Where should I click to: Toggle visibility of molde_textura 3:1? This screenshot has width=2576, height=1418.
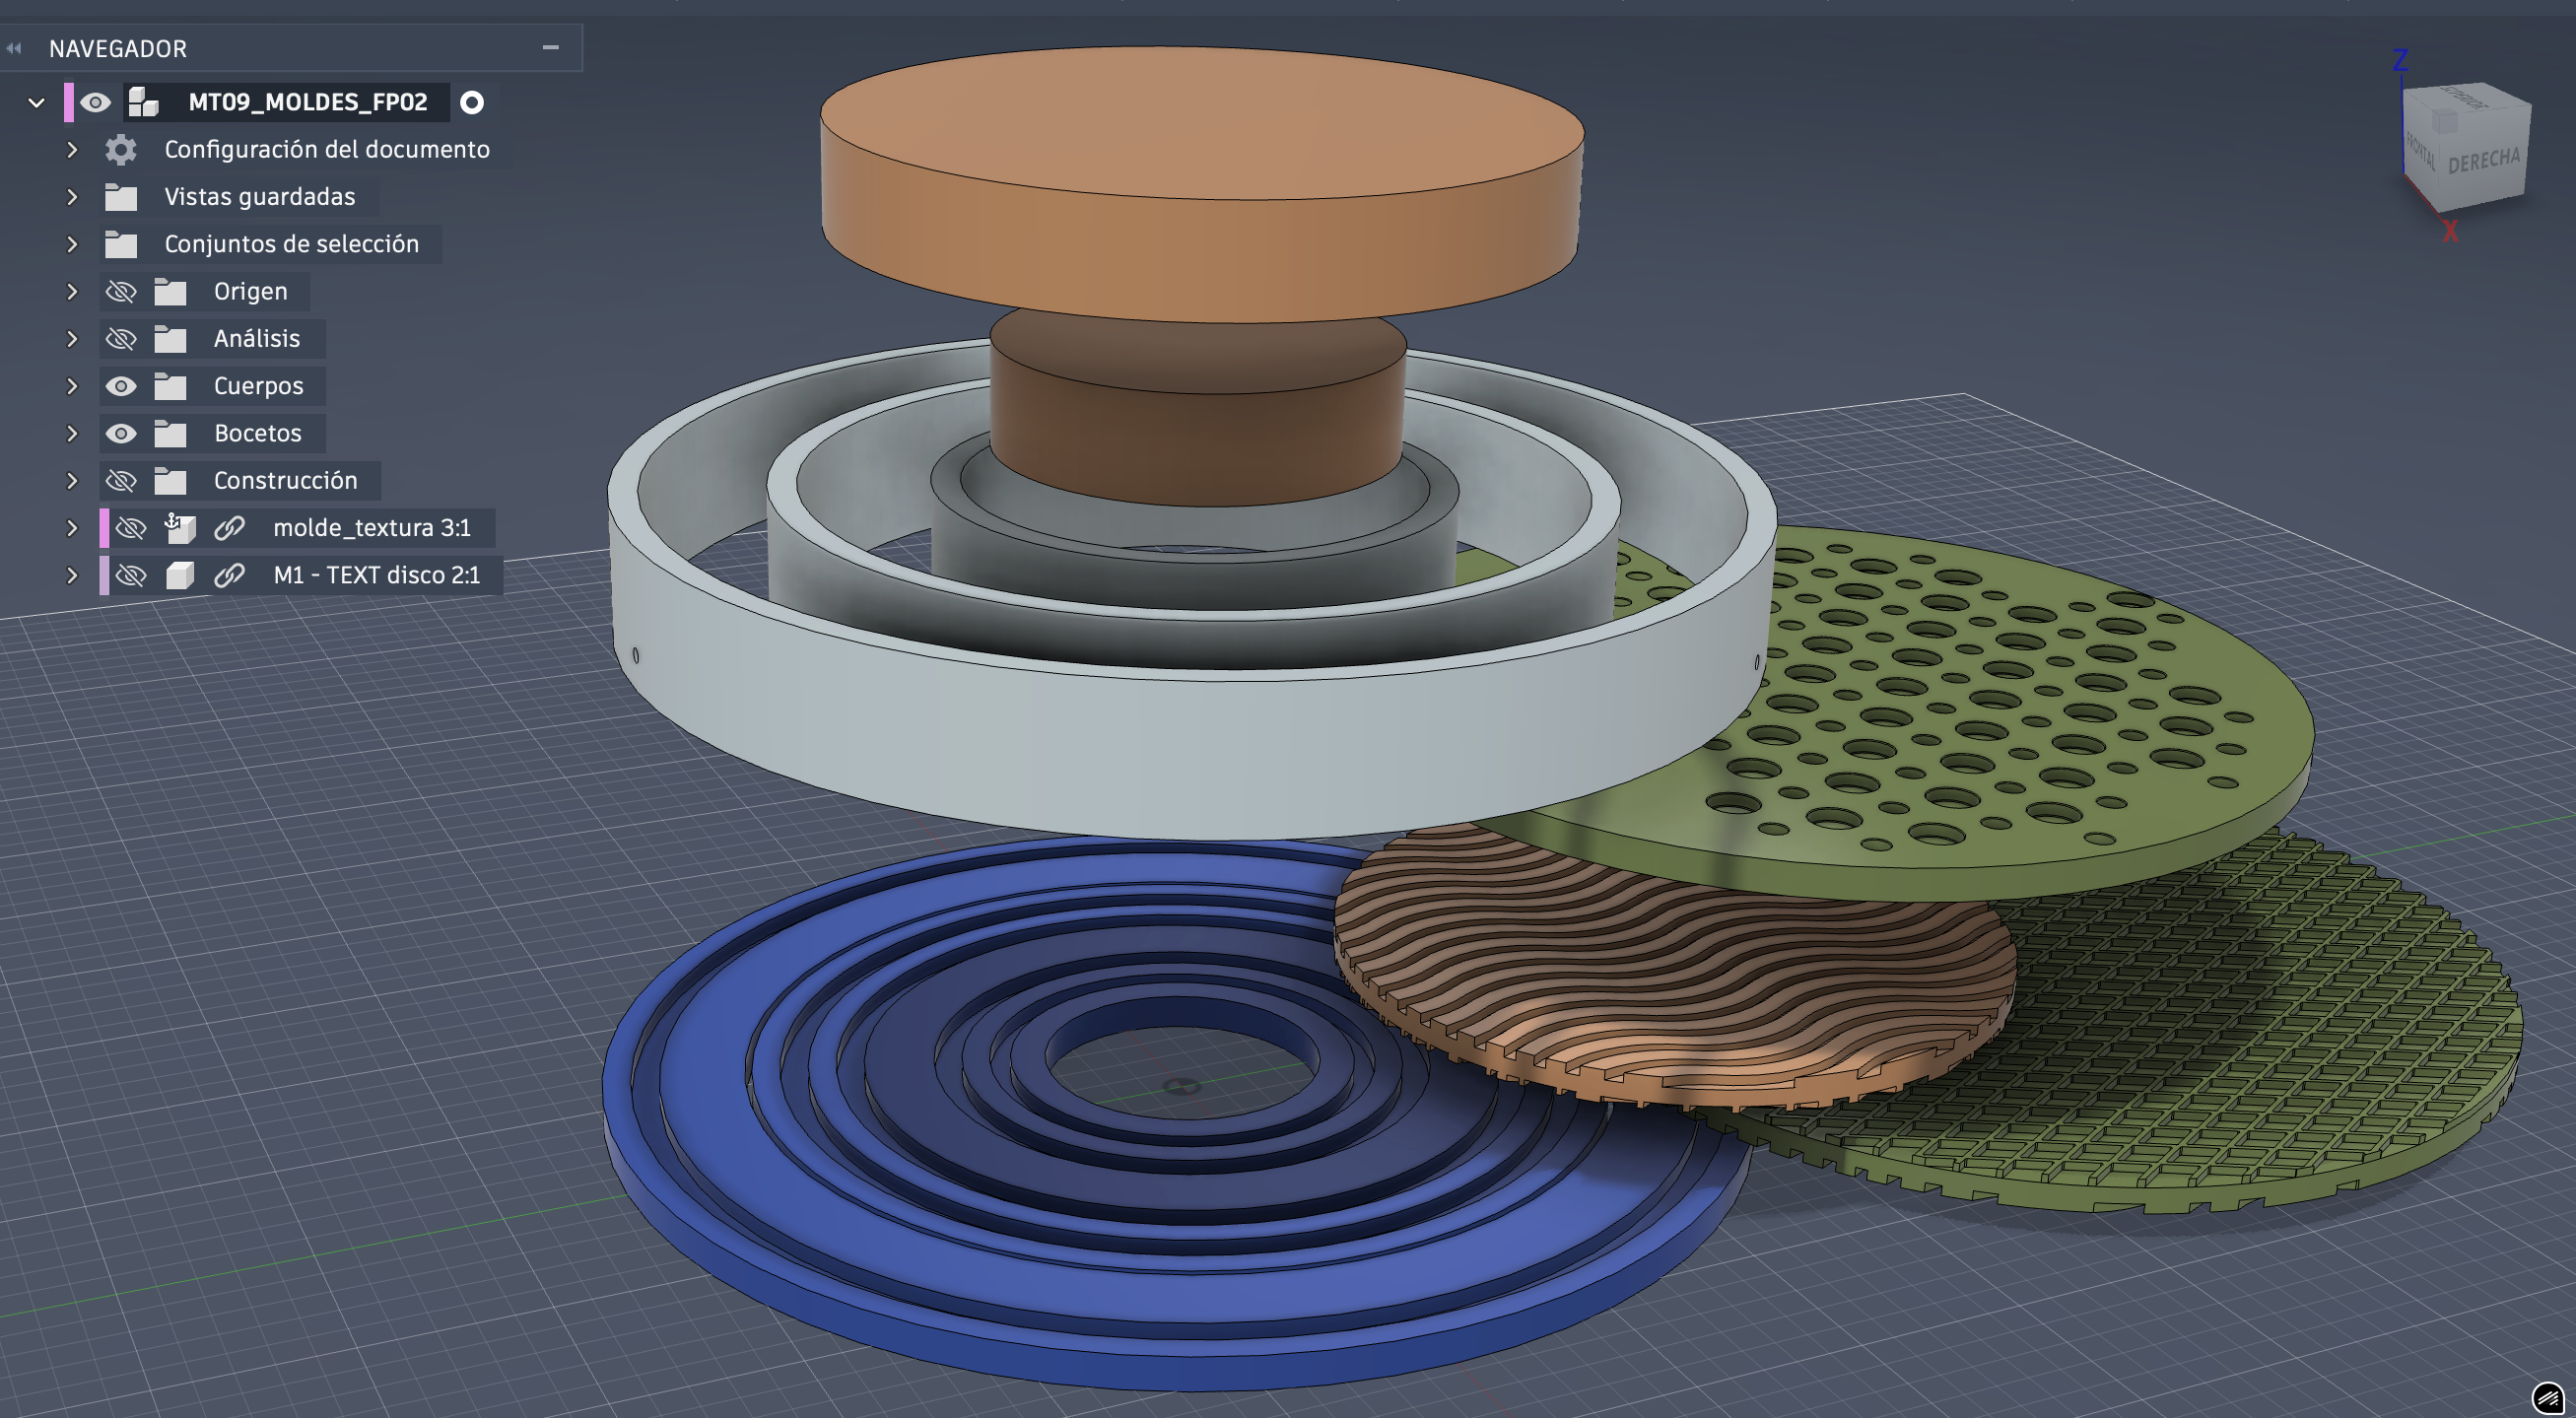click(x=131, y=528)
